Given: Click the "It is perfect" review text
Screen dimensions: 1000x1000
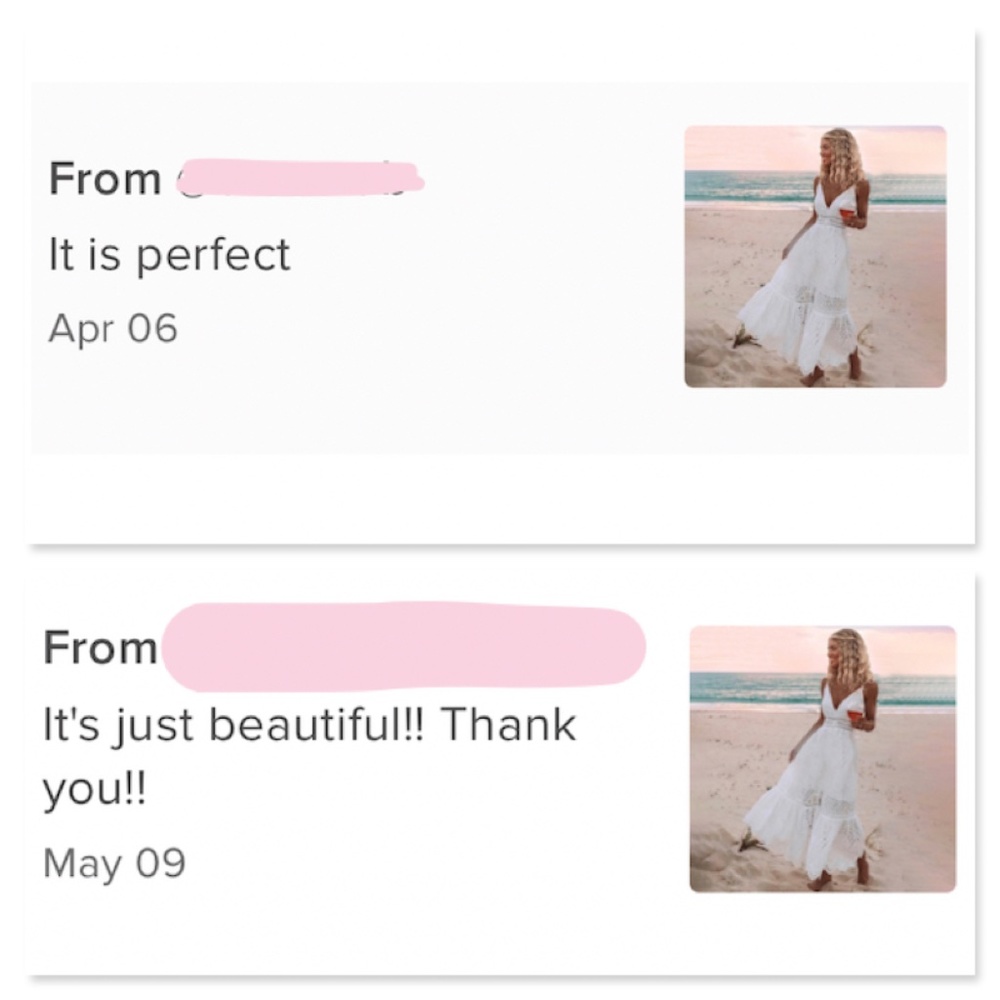Looking at the screenshot, I should [x=169, y=255].
